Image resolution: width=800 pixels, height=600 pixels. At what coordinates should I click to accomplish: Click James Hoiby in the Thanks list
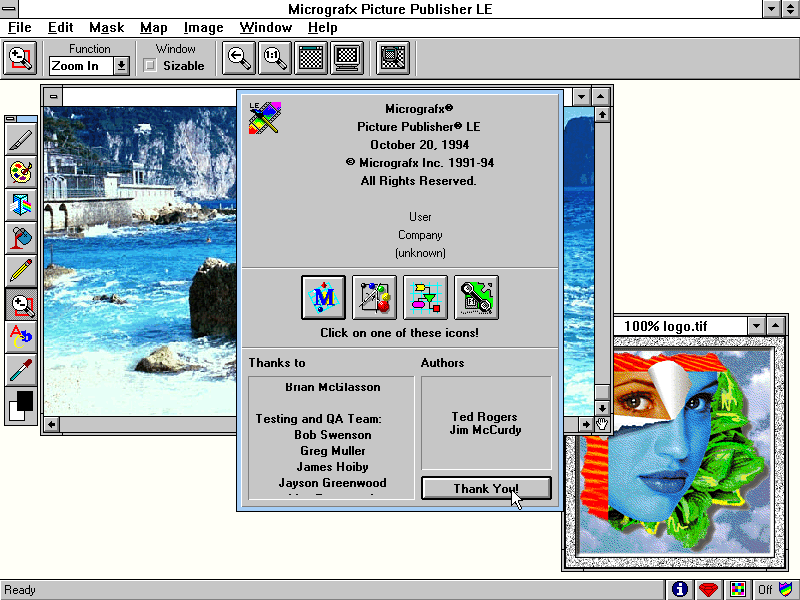(x=333, y=467)
